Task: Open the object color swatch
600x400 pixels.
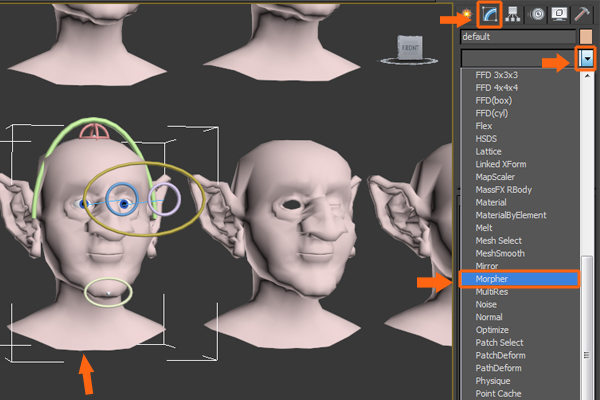Action: click(586, 37)
